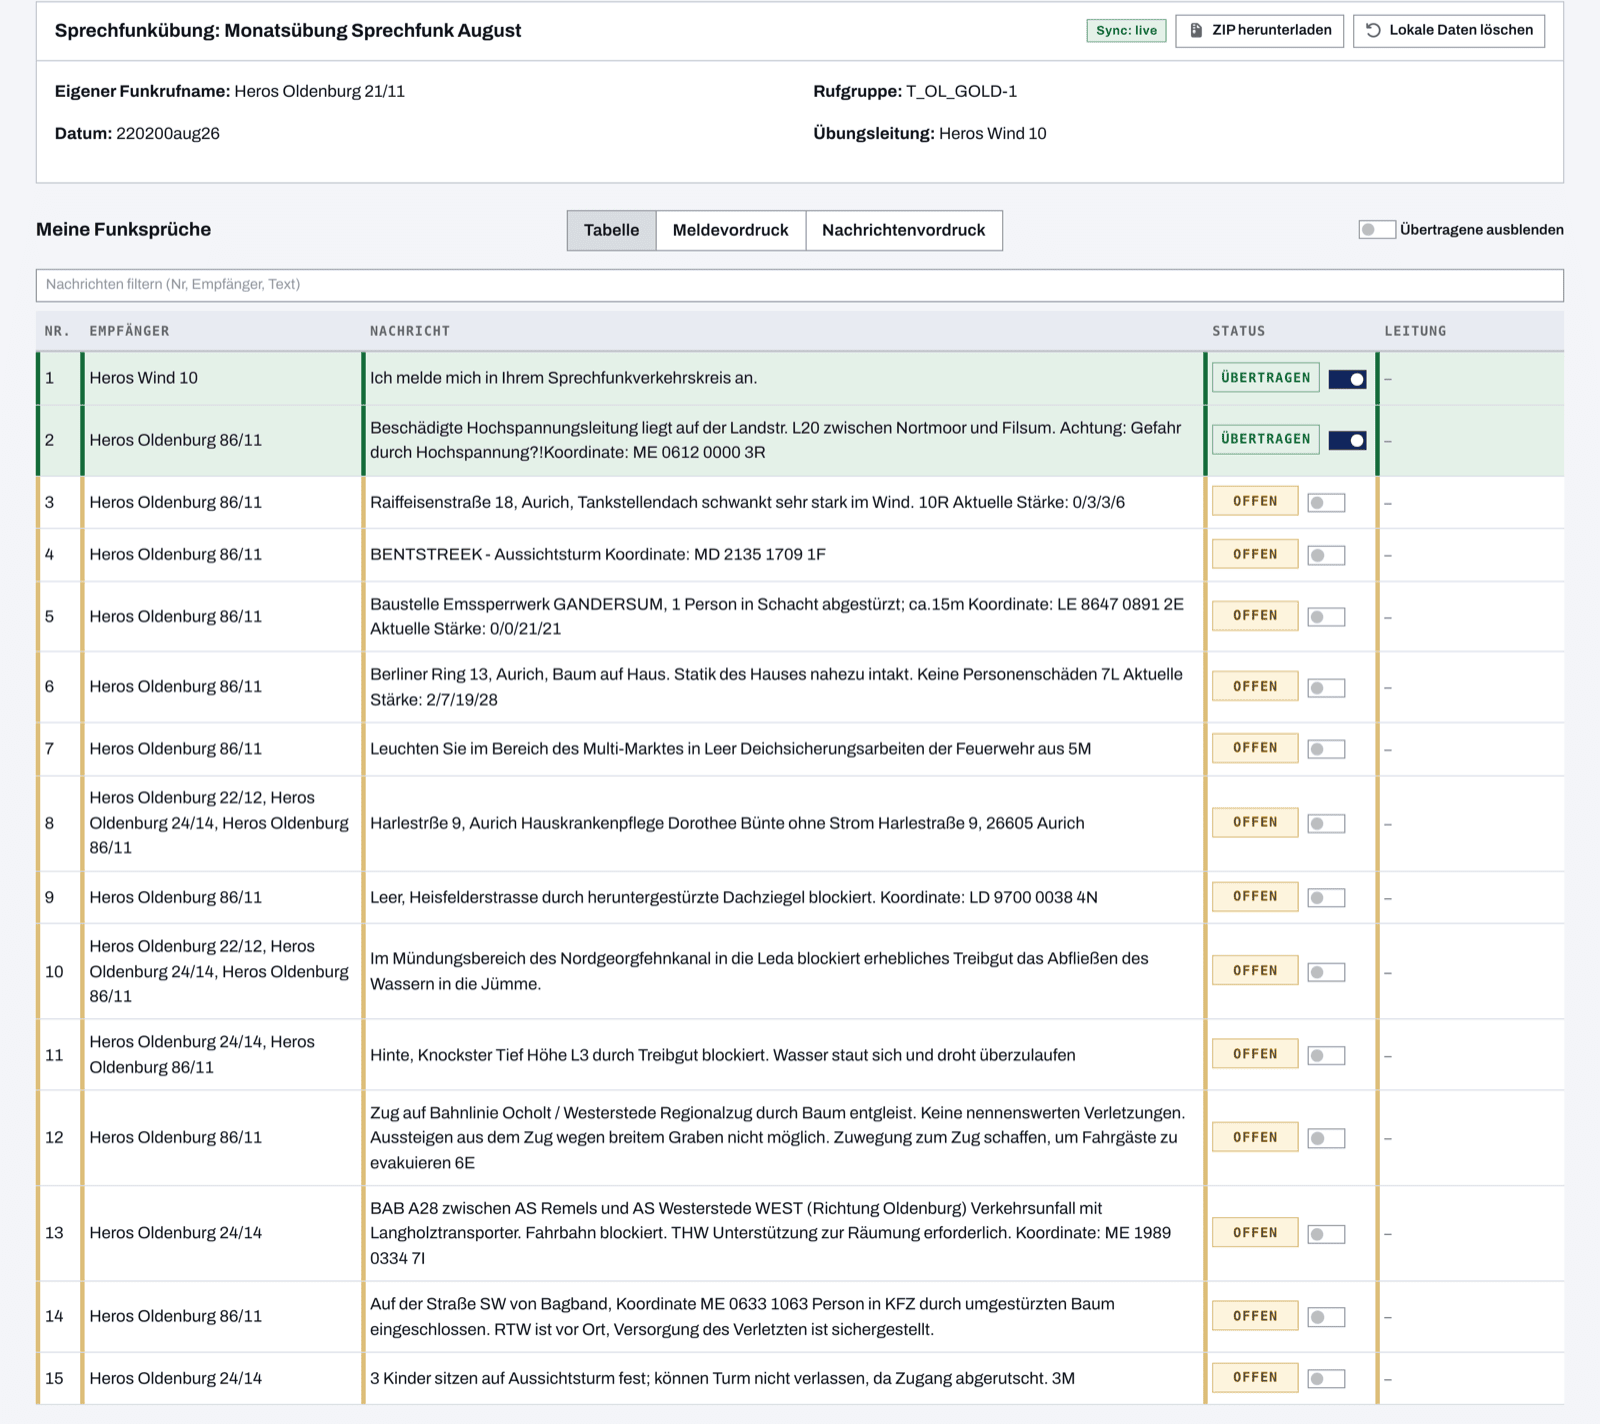The height and width of the screenshot is (1424, 1600).
Task: Click recipient Heros Oldenburg 24/14 in row 15
Action: point(175,1378)
